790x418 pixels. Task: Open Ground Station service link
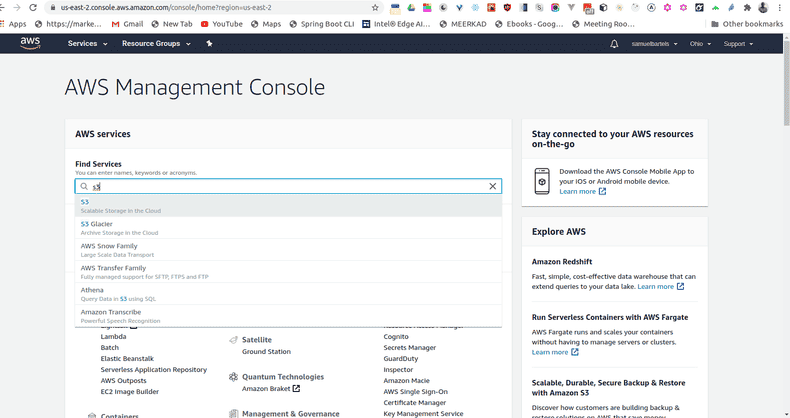[x=266, y=352]
